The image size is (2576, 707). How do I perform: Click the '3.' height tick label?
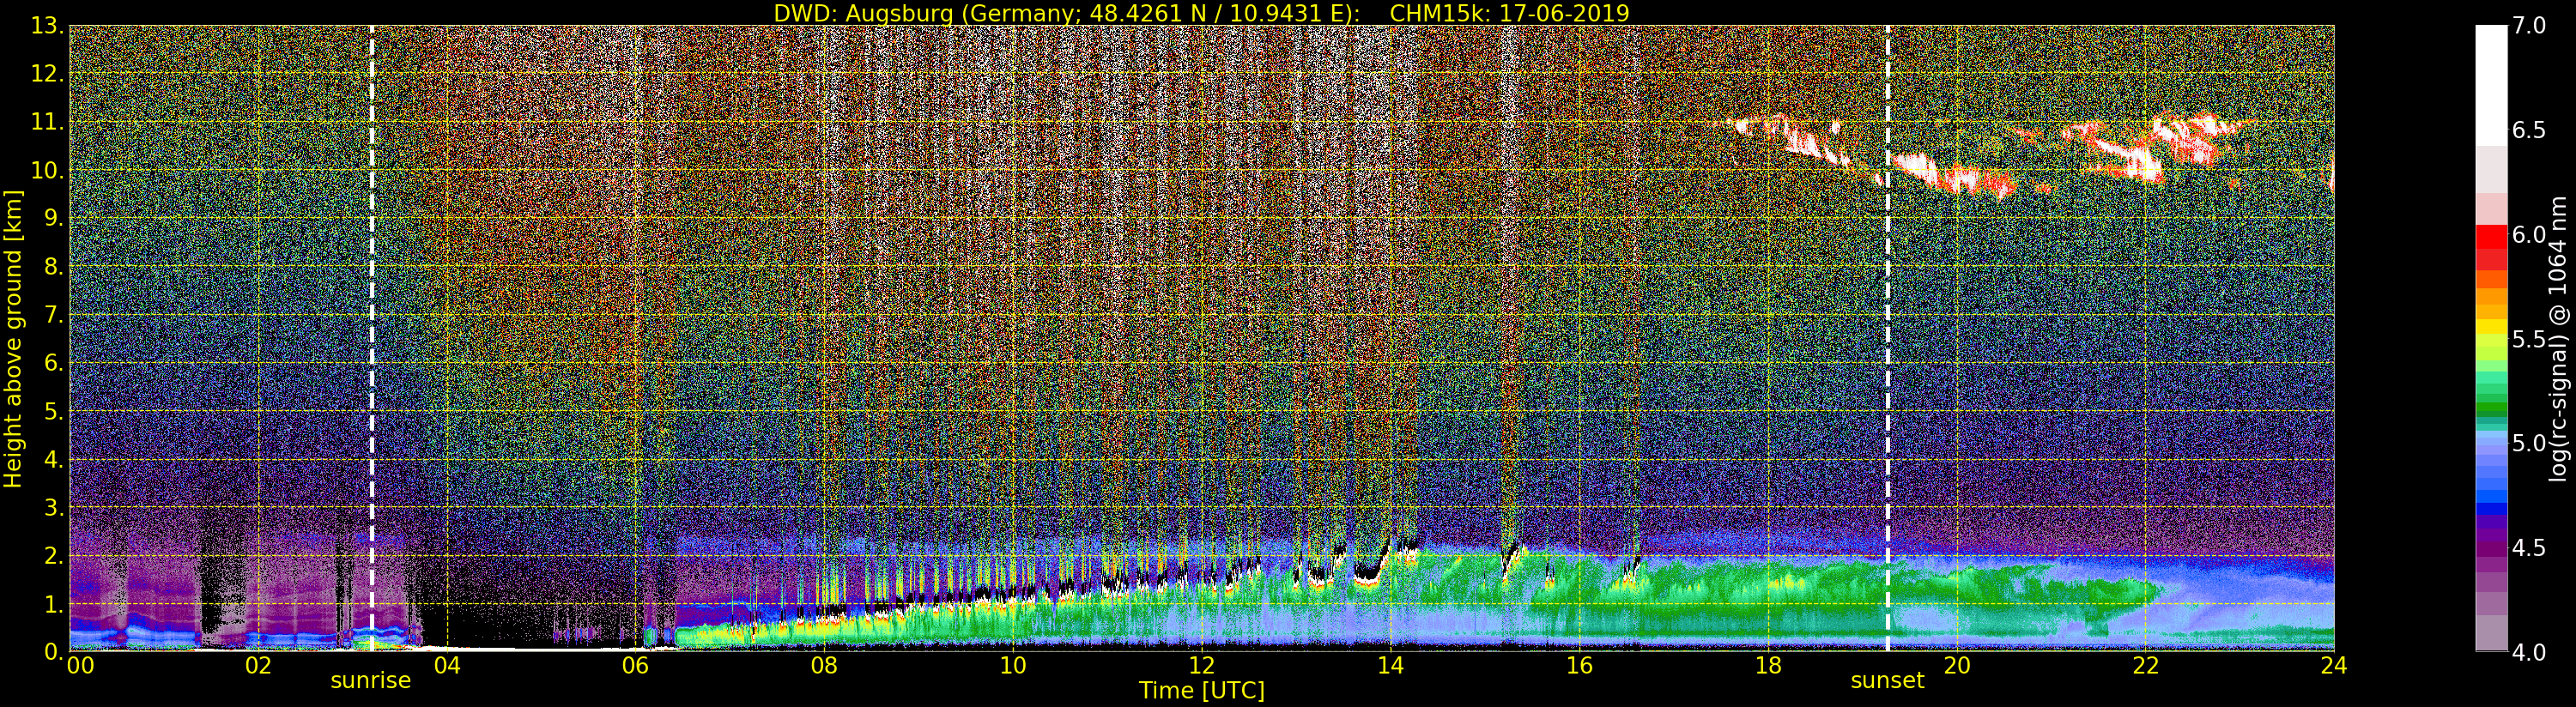(x=54, y=507)
